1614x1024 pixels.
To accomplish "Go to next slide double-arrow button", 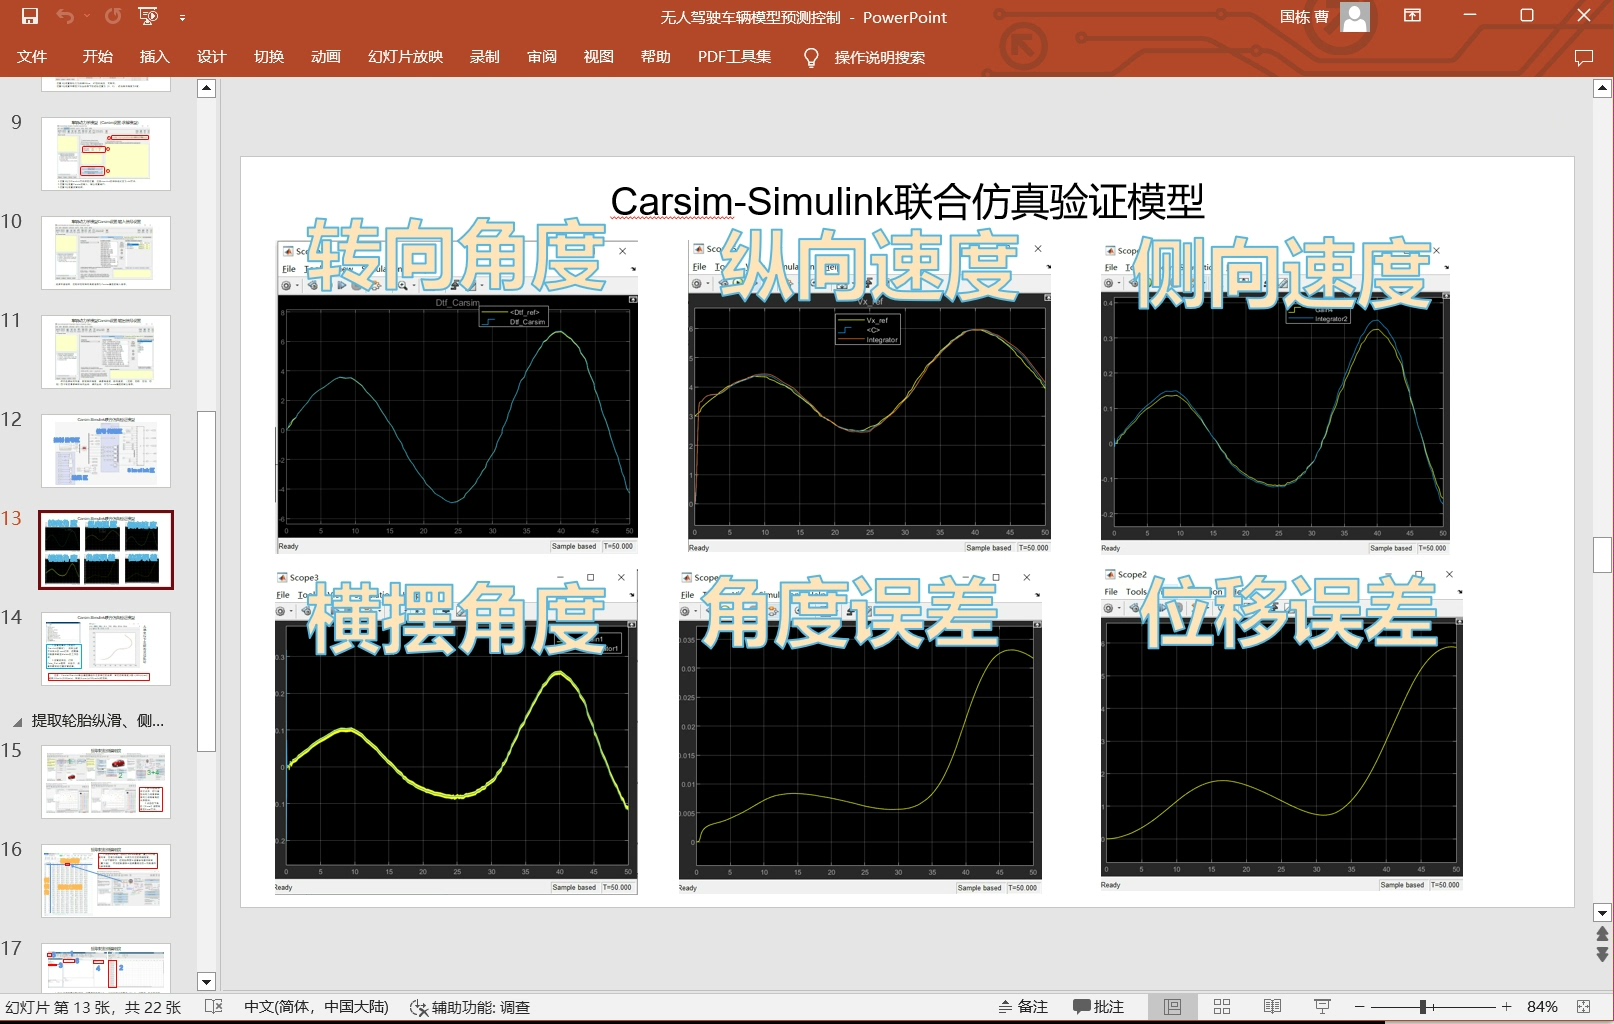I will point(1602,954).
